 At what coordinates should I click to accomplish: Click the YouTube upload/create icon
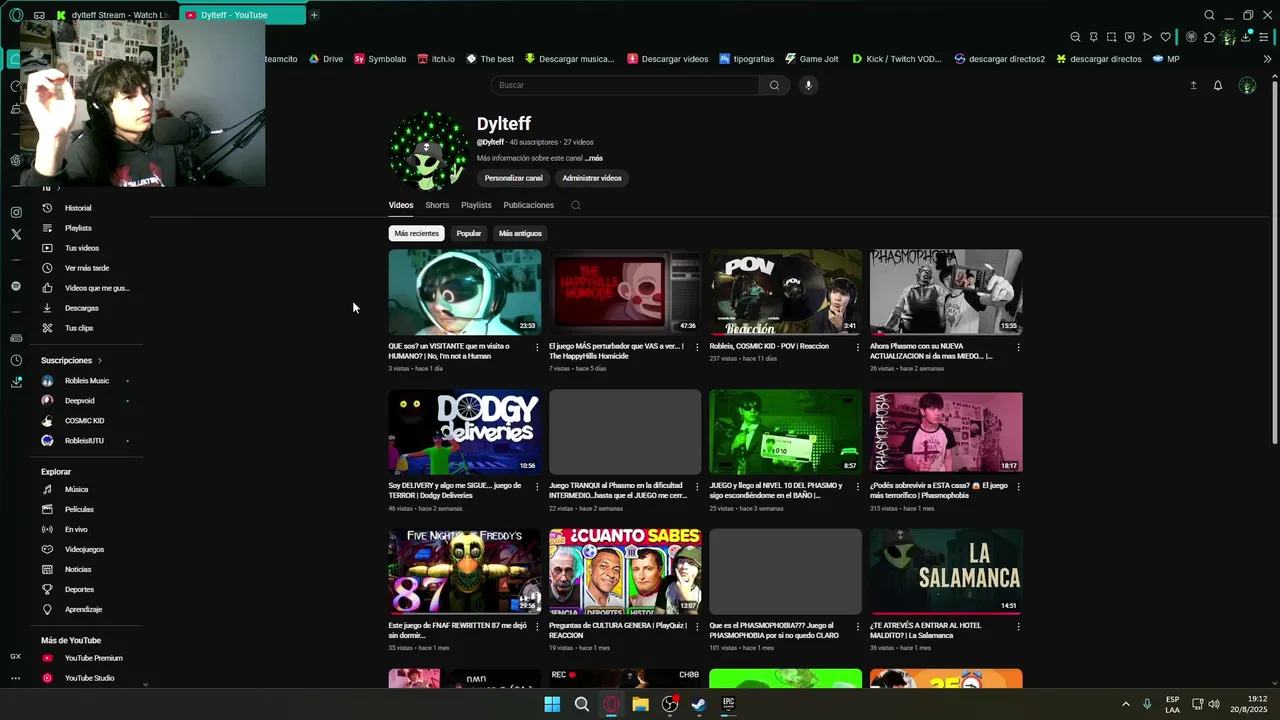[x=1193, y=85]
